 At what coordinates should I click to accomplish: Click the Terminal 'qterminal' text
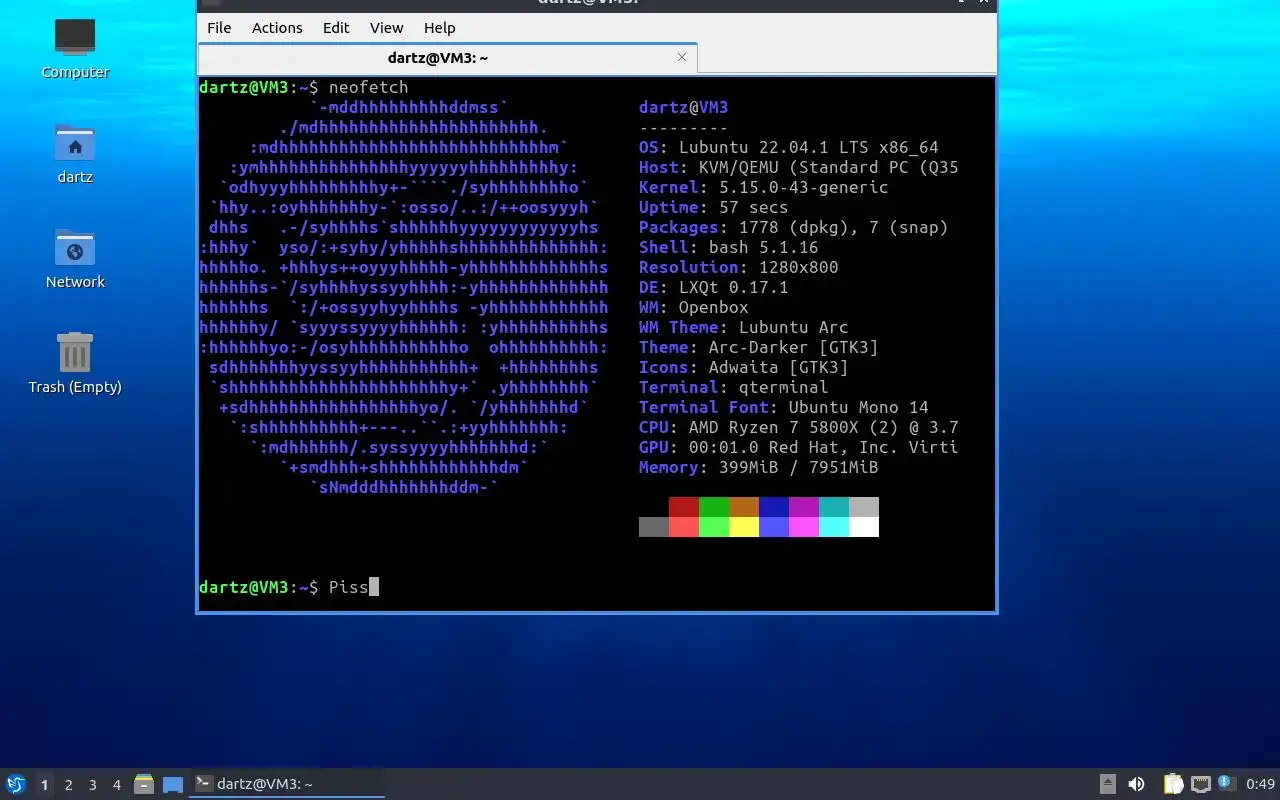point(784,387)
